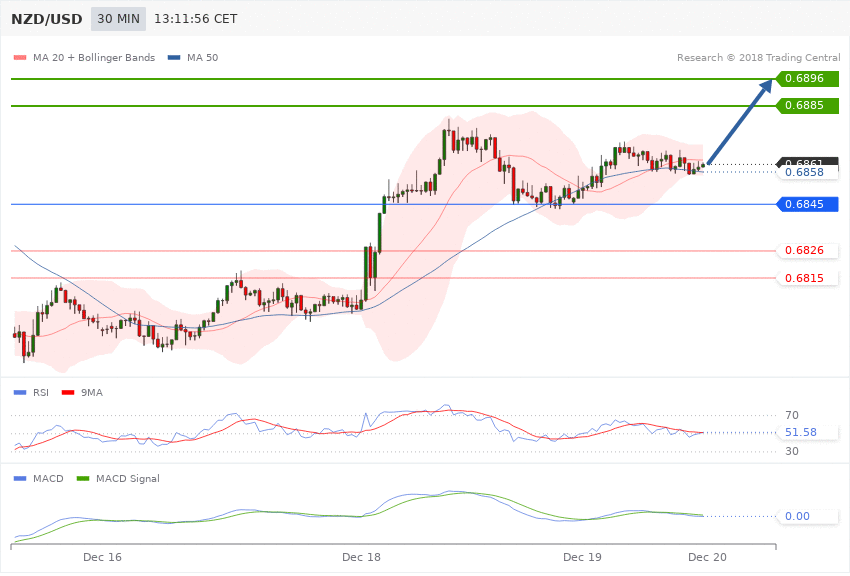
Task: Click the Dec 20 date axis label
Action: 707,557
